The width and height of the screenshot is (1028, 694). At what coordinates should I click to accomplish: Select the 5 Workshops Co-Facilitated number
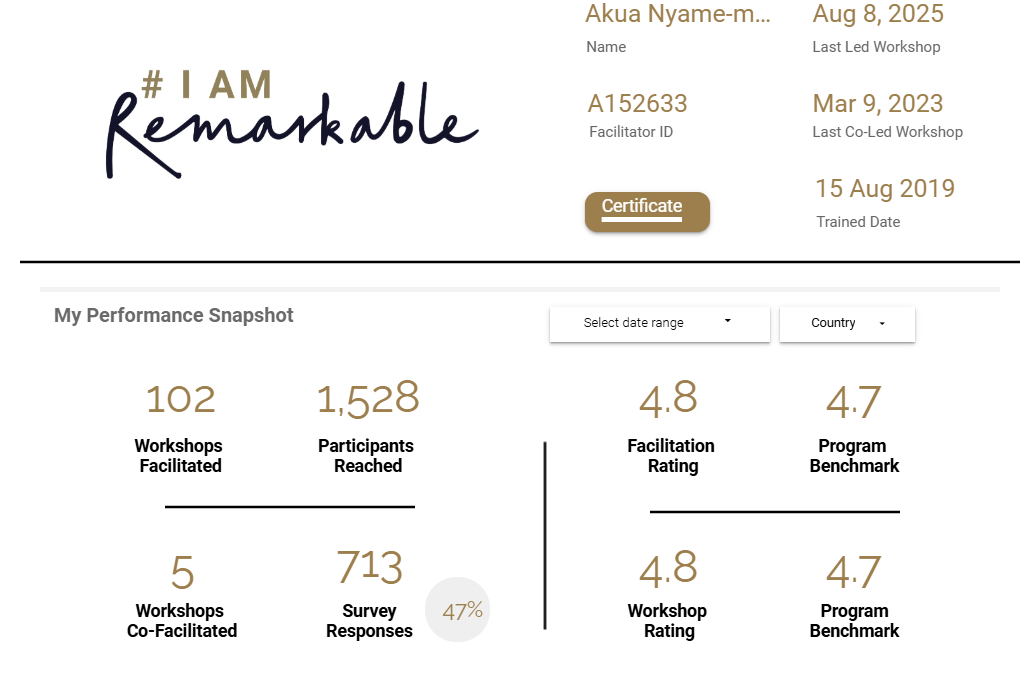tap(182, 573)
